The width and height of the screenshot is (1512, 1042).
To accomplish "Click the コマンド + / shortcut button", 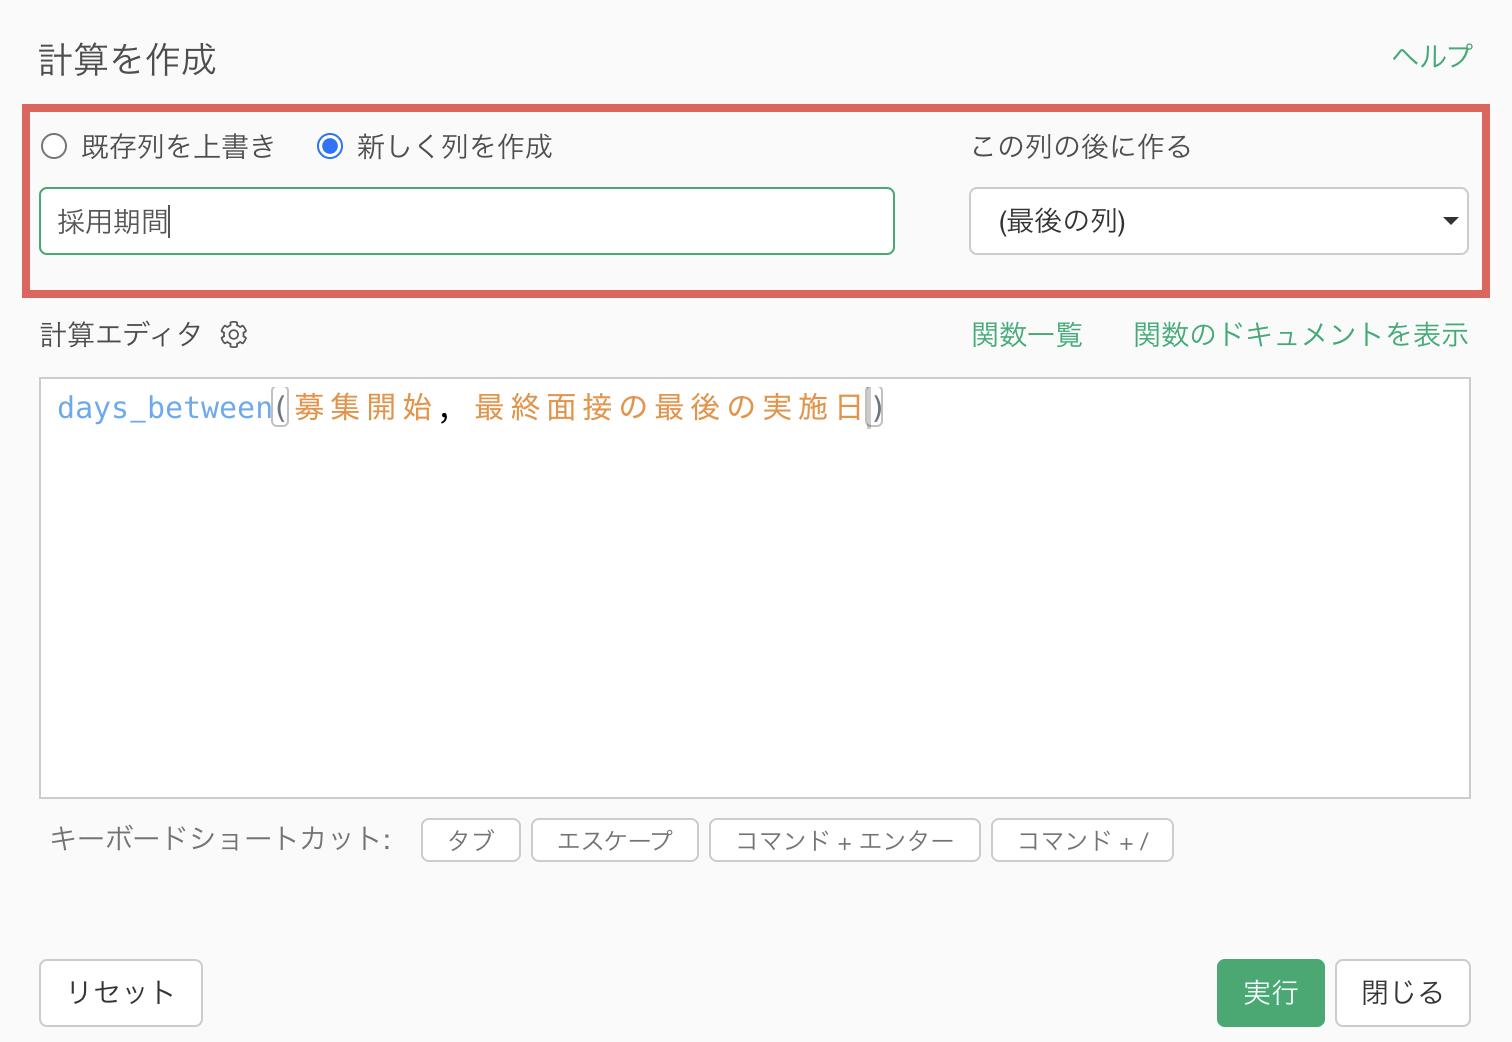I will (1082, 840).
